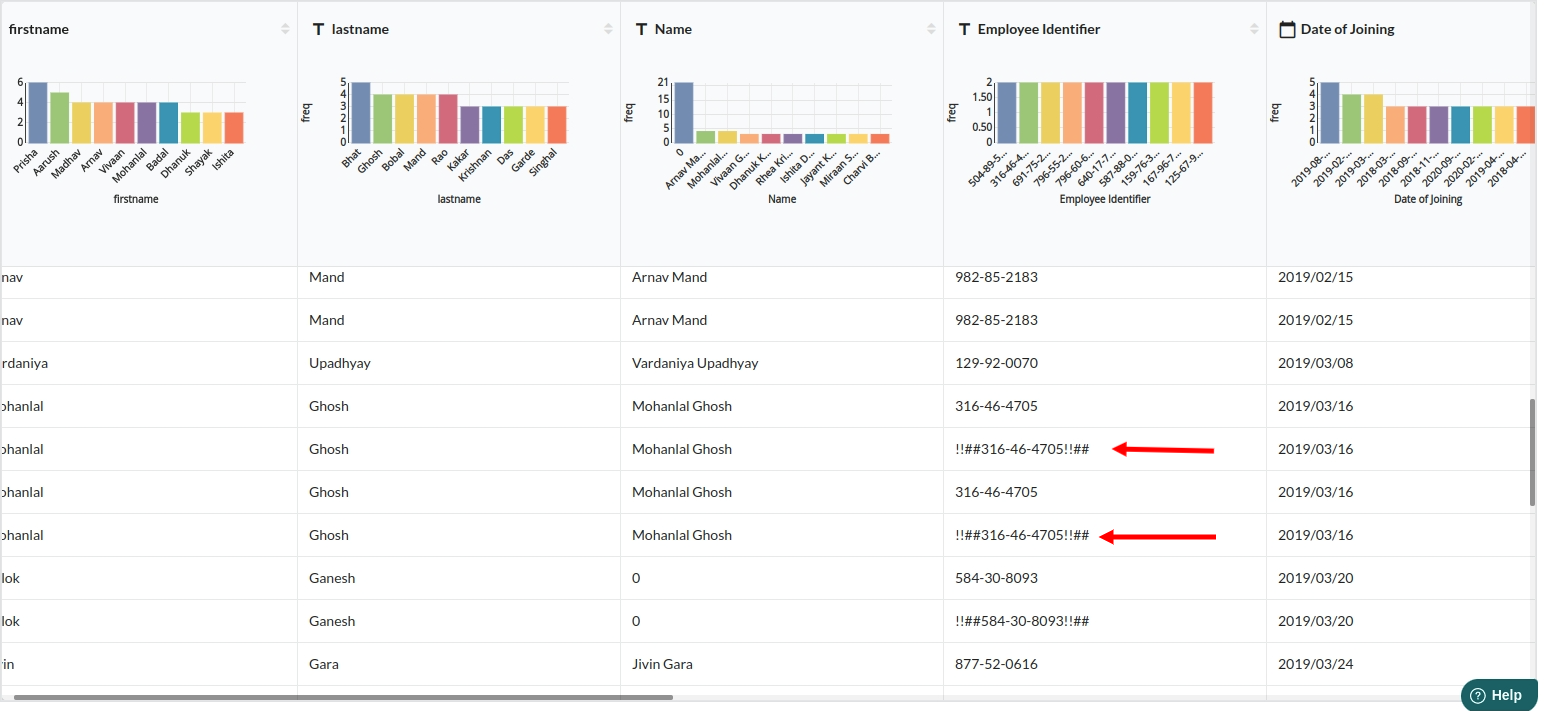Image resolution: width=1544 pixels, height=711 pixels.
Task: Click the calendar icon beside Date of Joining
Action: 1288,30
